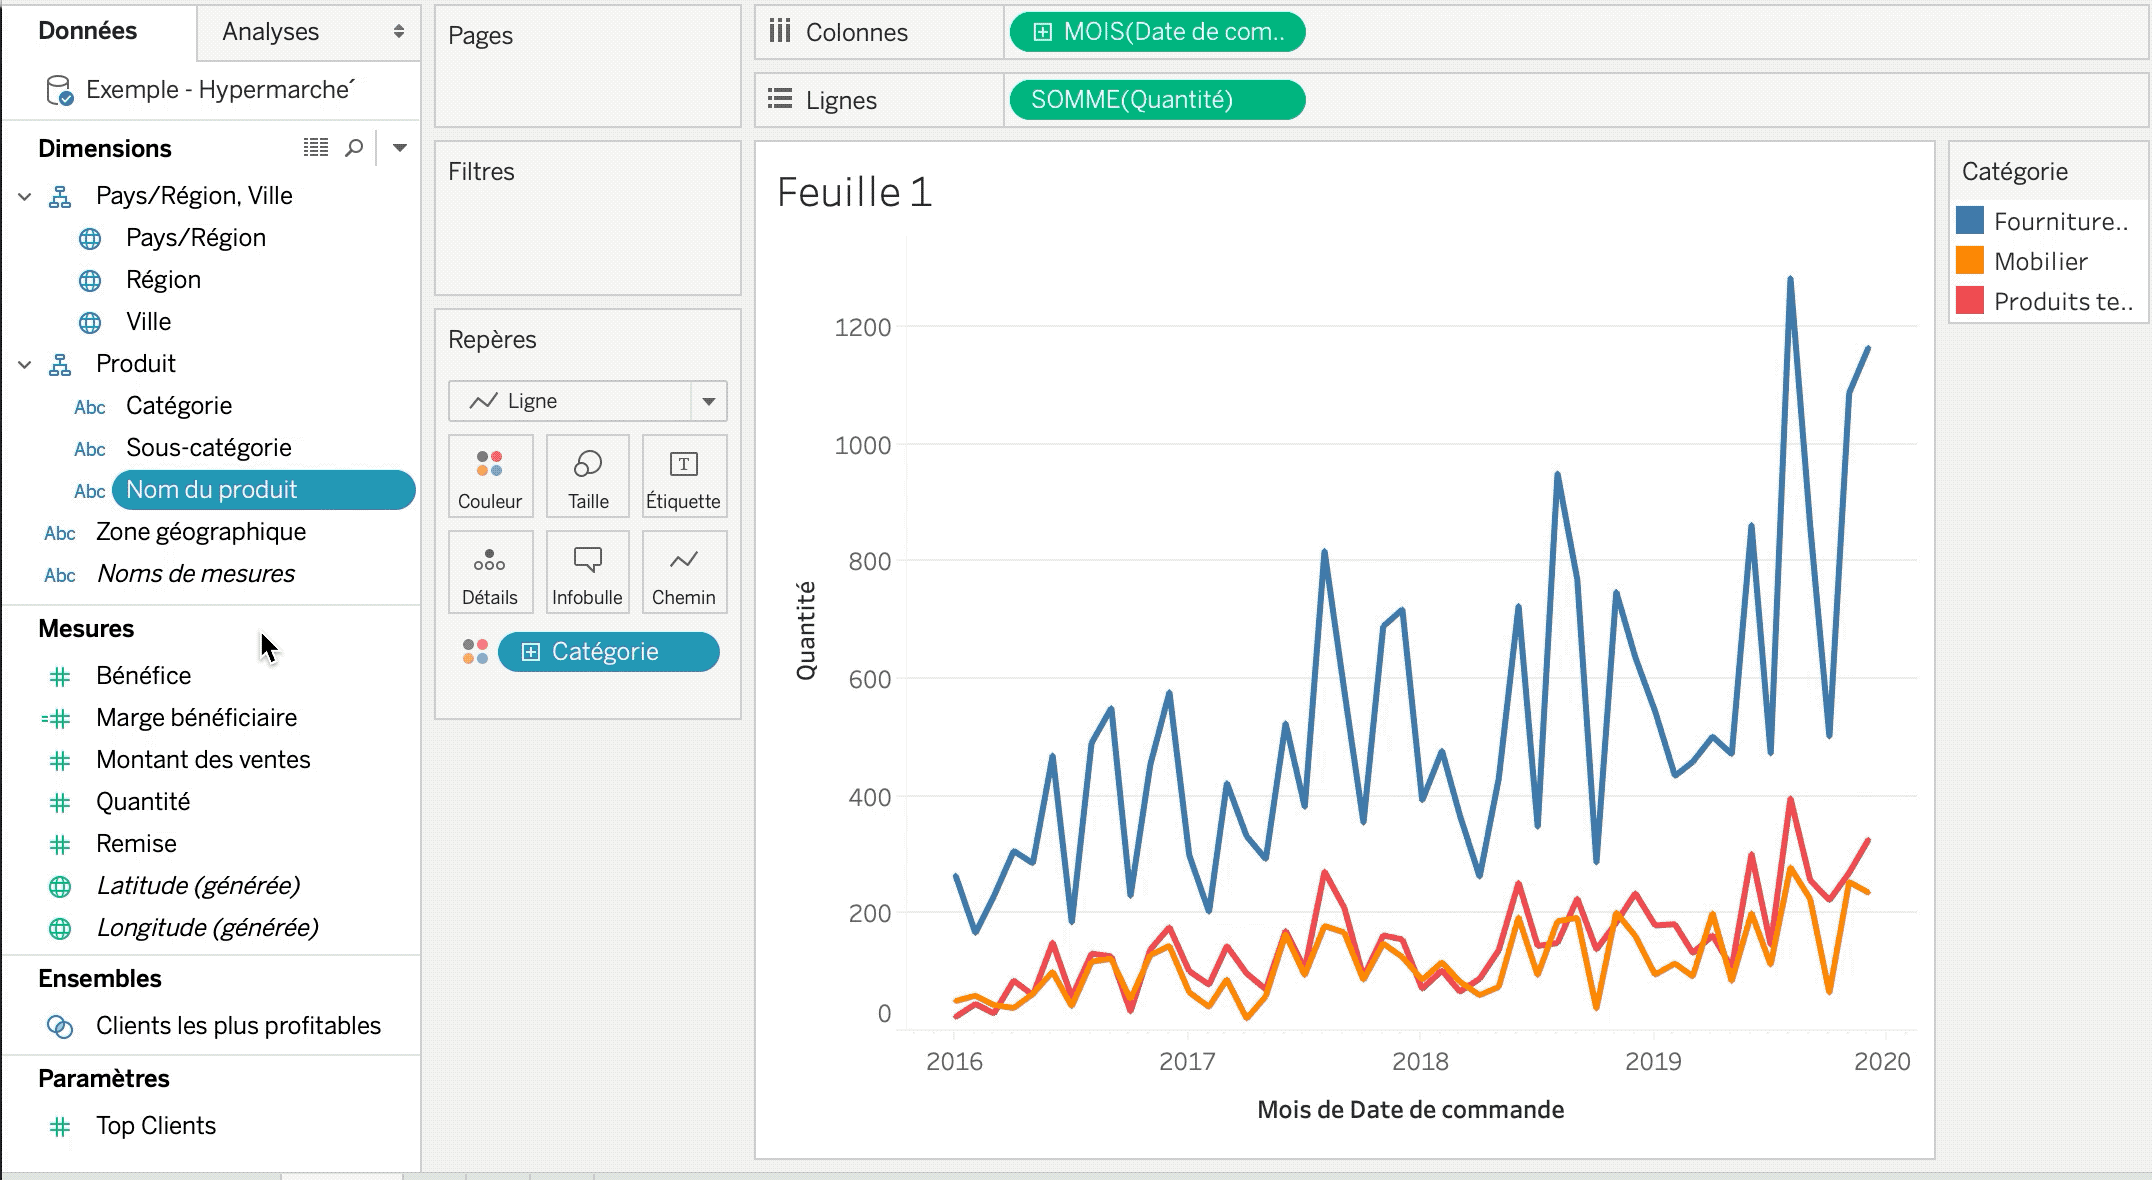Click the MOIS(Date de com.. pill in Colonnes
2152x1180 pixels.
coord(1157,32)
